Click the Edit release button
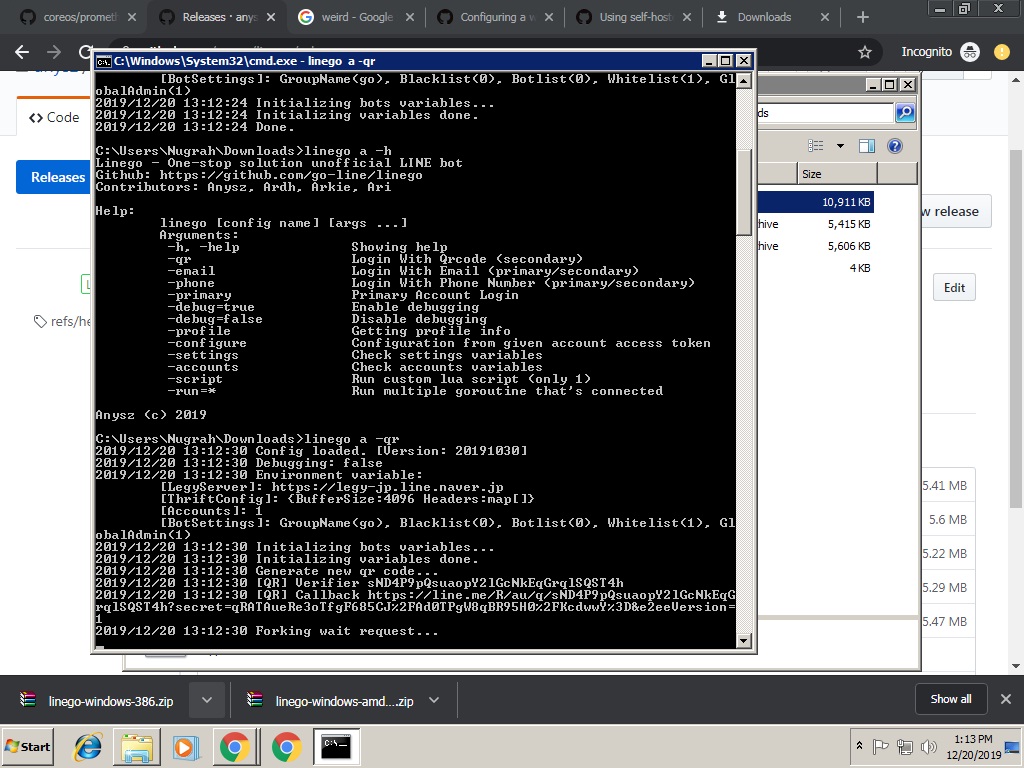 pyautogui.click(x=954, y=287)
